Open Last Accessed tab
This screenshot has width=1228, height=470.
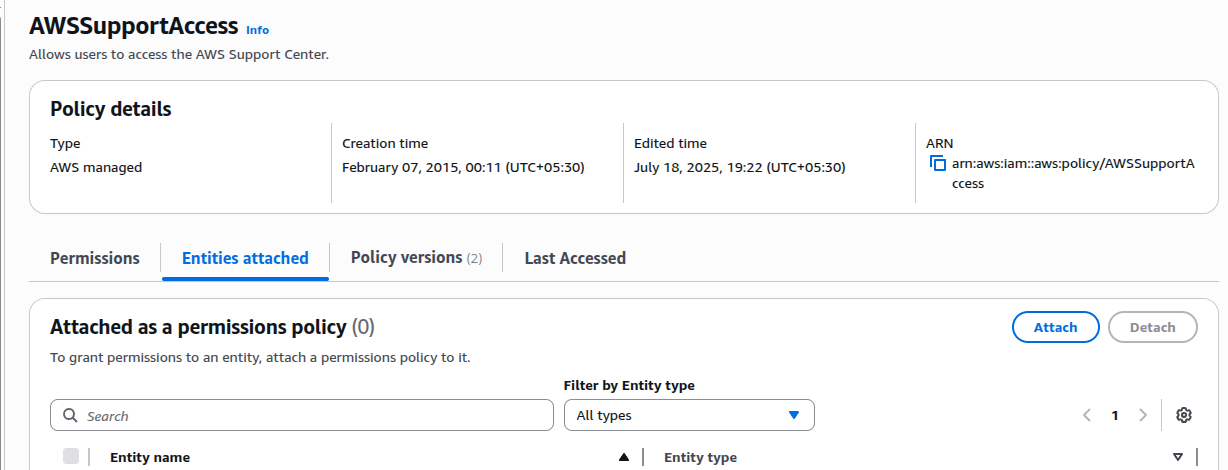pos(575,258)
